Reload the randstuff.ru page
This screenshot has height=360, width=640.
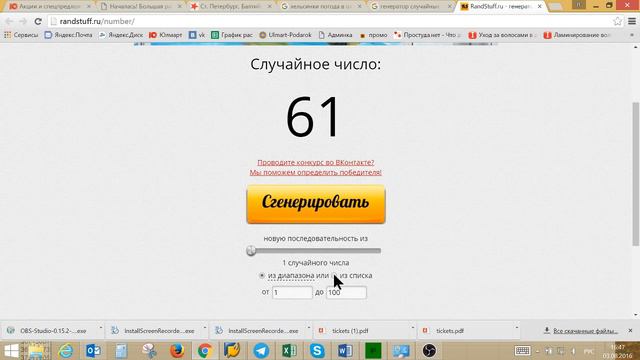38,21
